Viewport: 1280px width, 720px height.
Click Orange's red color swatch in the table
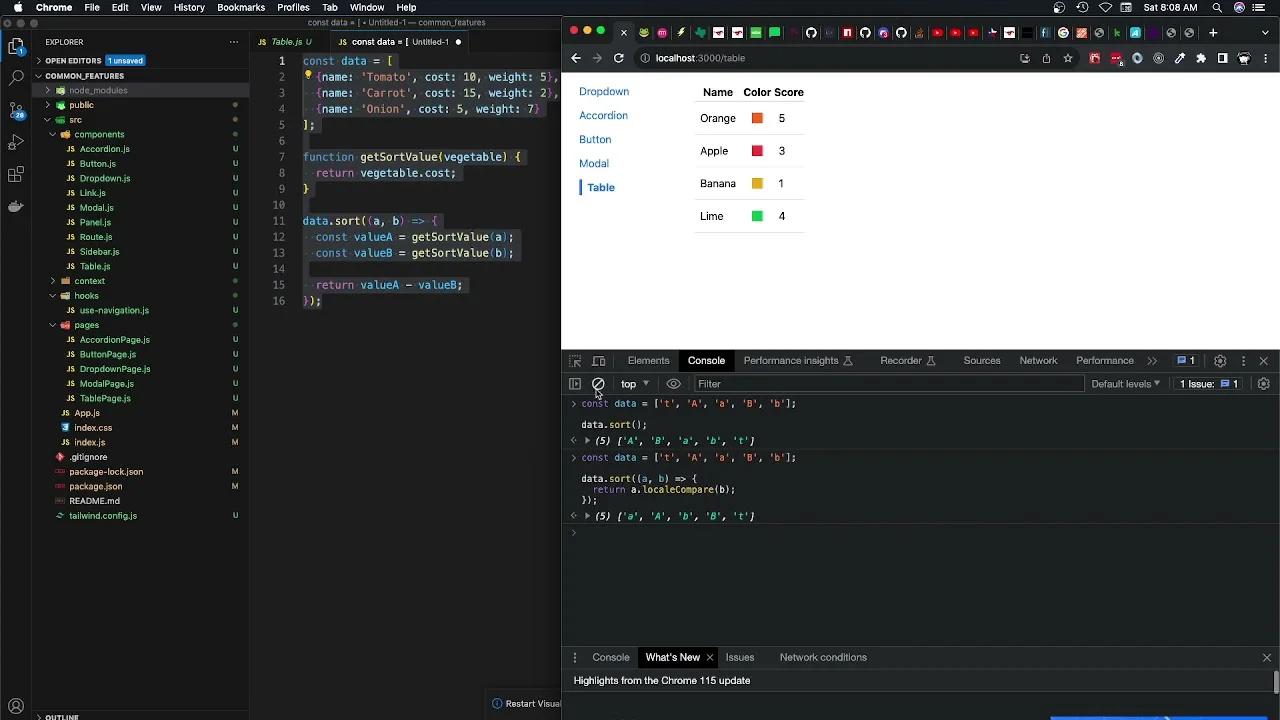pos(757,118)
